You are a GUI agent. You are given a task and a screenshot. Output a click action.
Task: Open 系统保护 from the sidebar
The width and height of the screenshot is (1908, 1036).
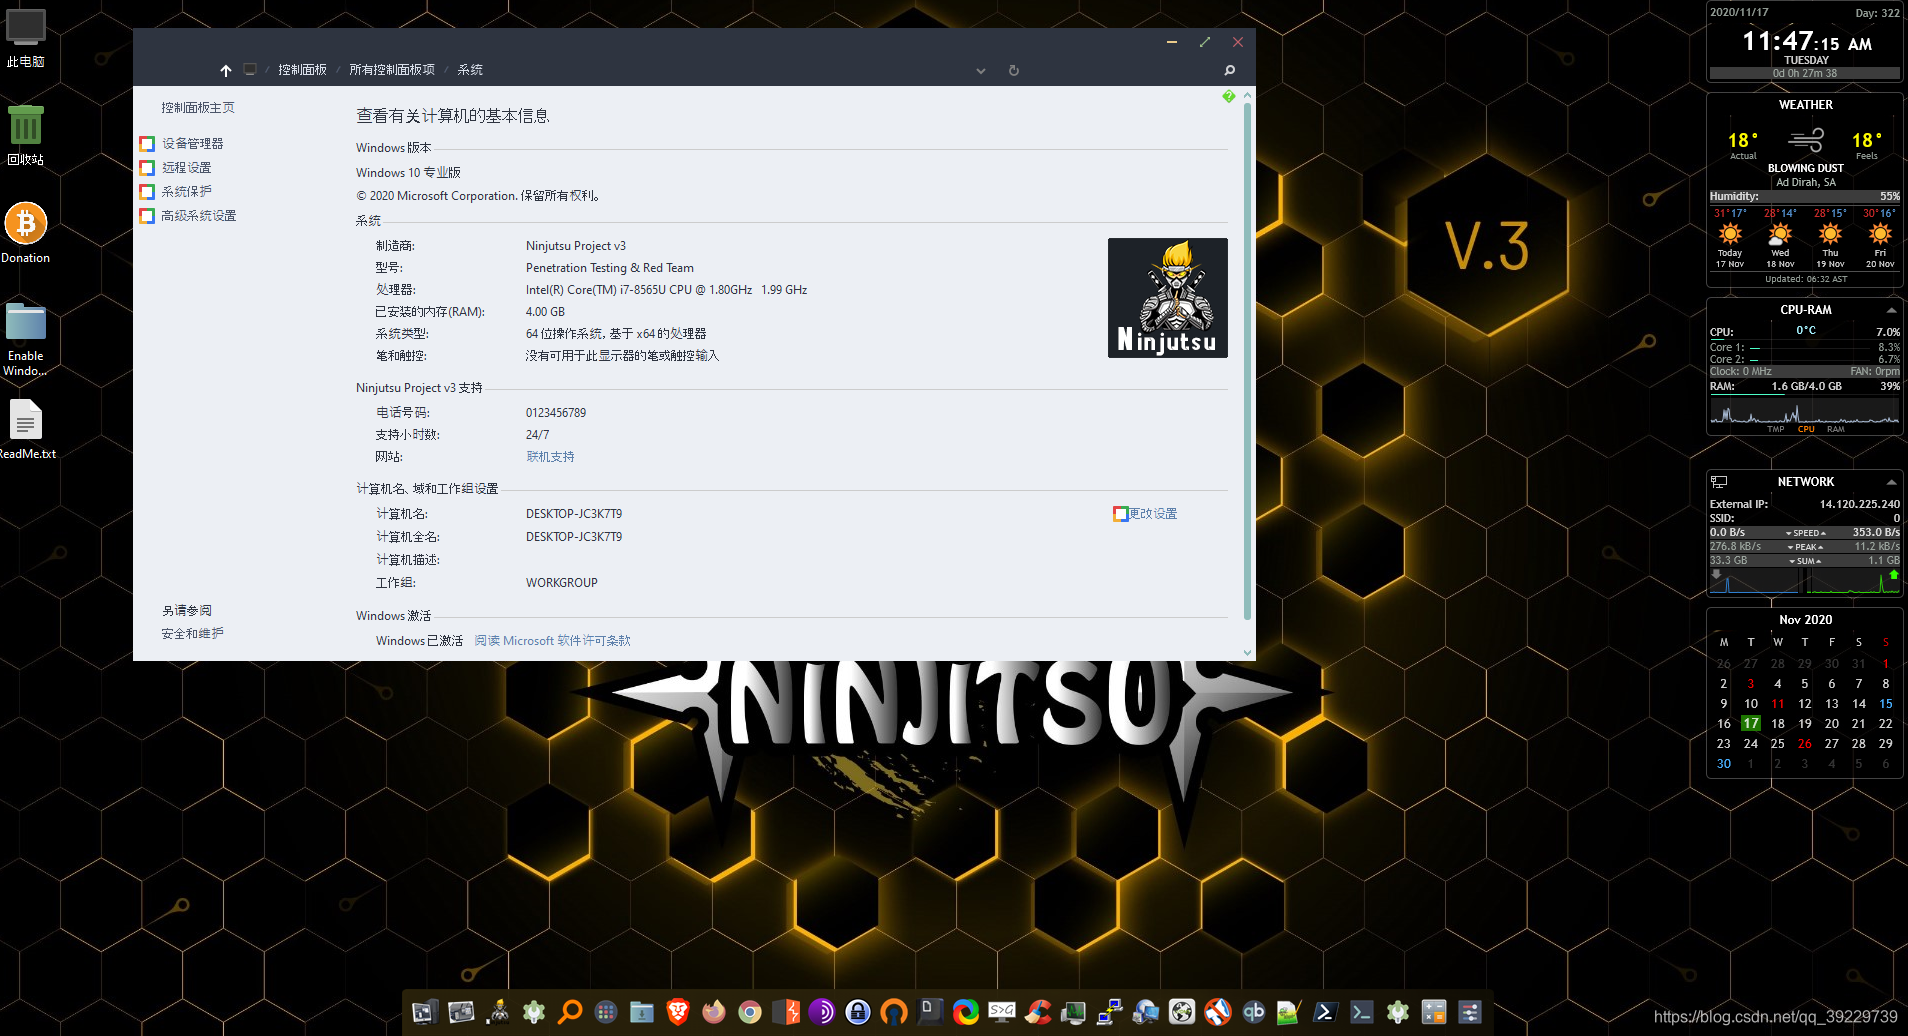click(x=187, y=192)
